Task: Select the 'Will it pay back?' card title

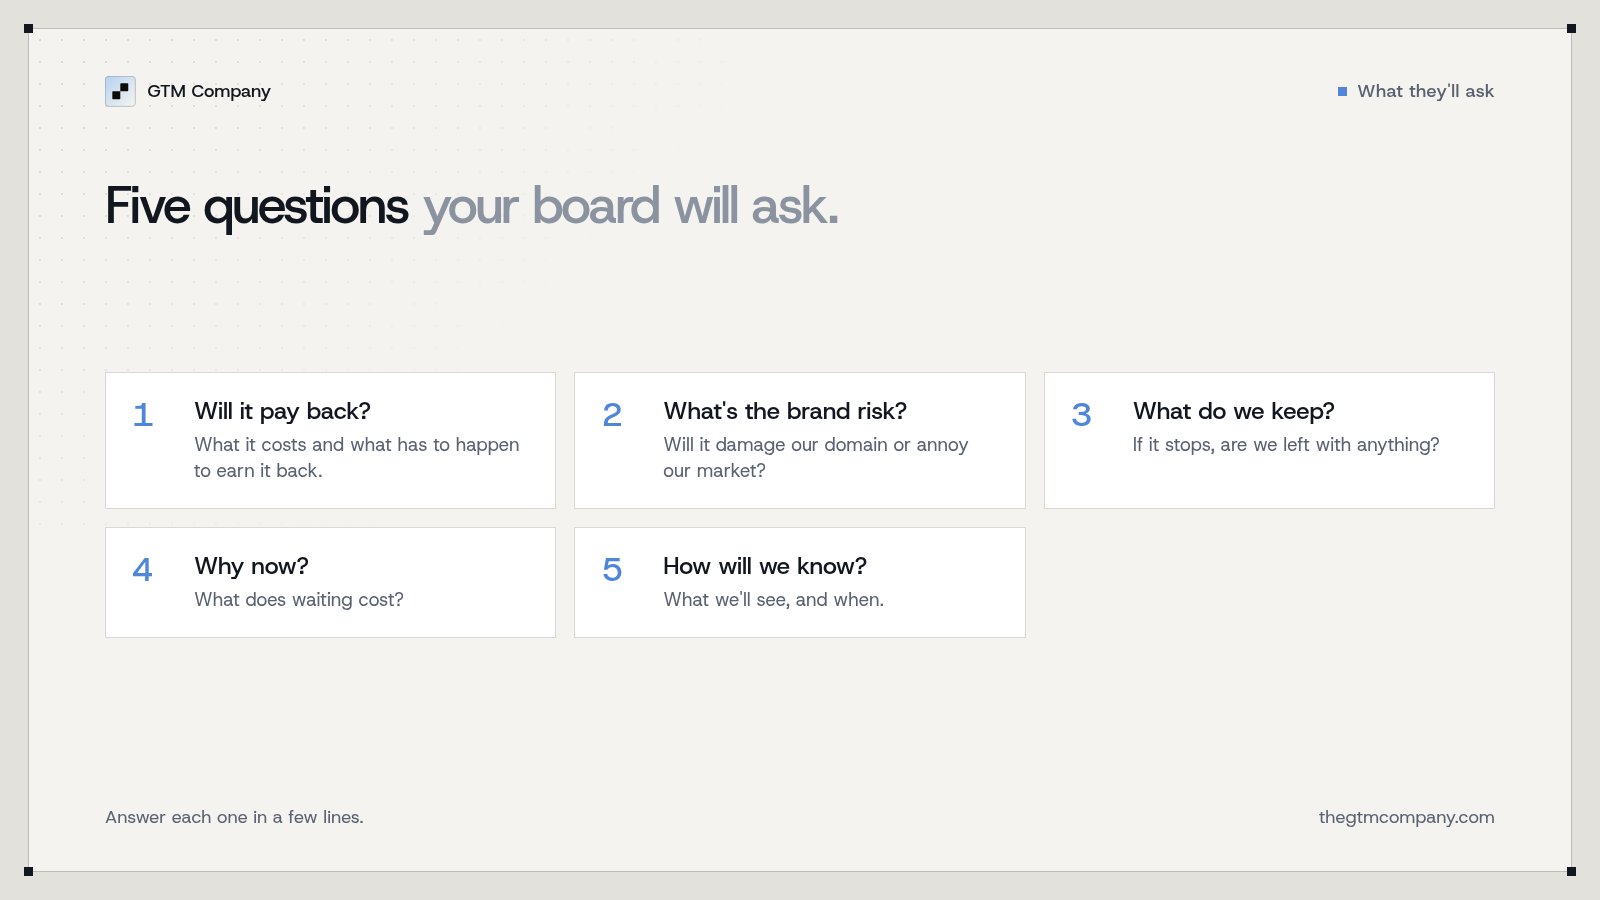Action: (282, 411)
